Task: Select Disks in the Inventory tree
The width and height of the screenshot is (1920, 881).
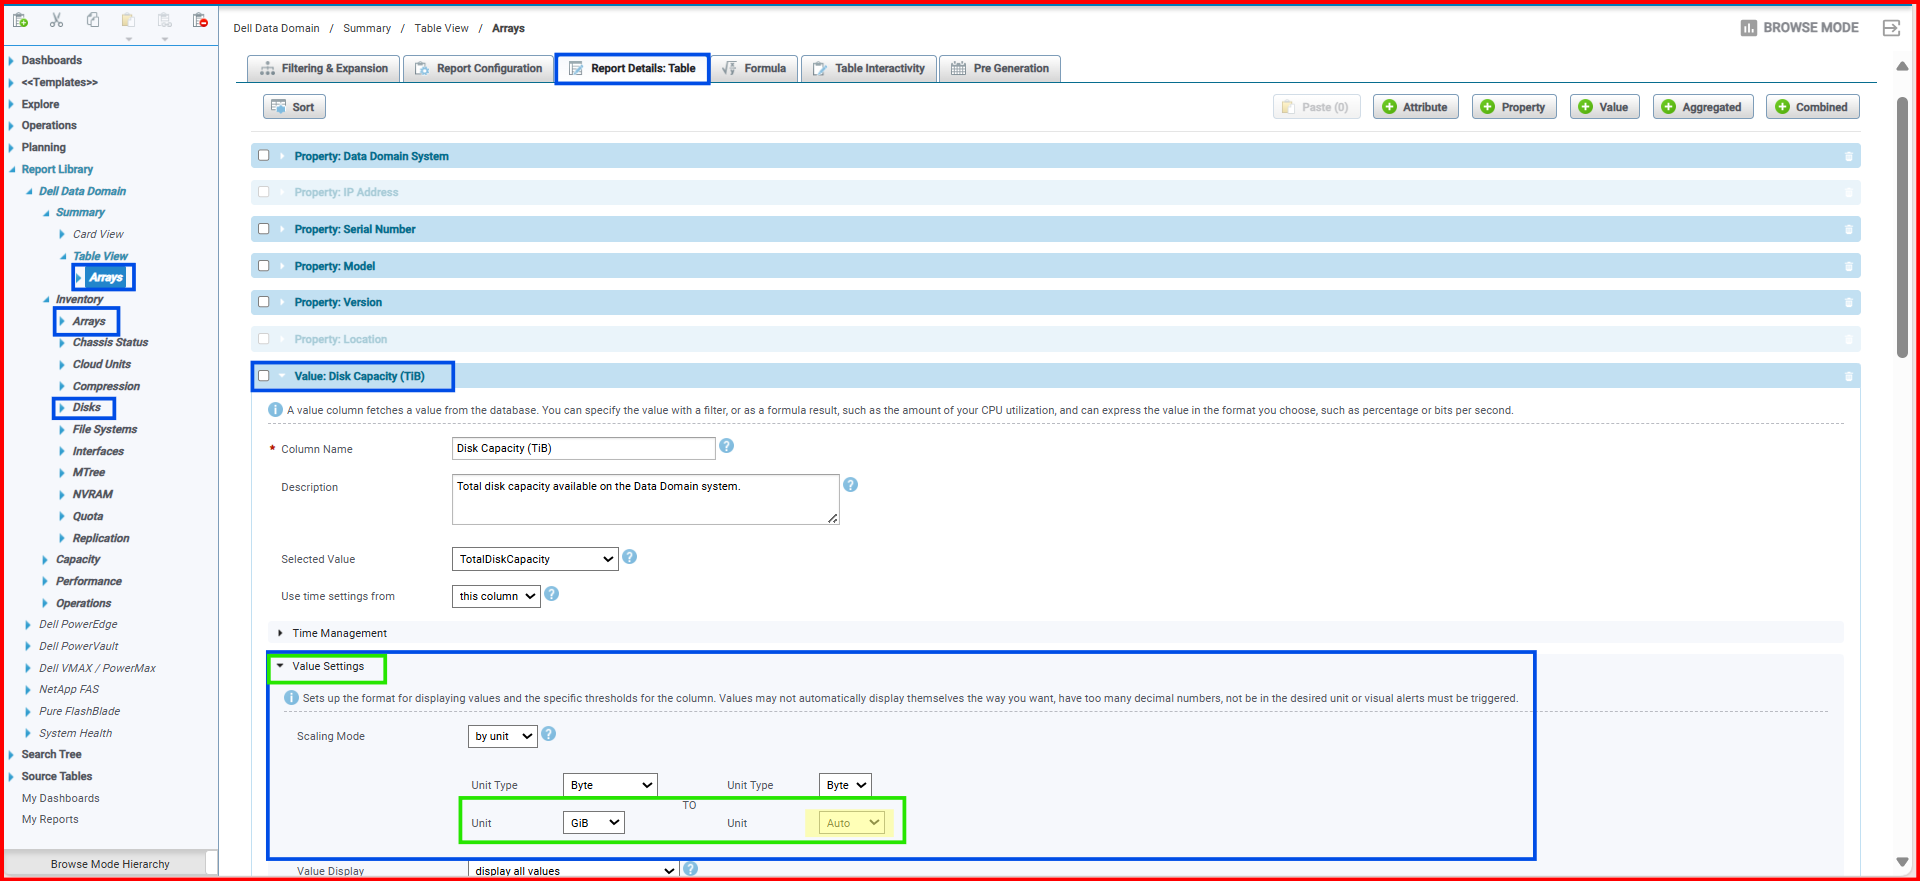Action: (x=86, y=407)
